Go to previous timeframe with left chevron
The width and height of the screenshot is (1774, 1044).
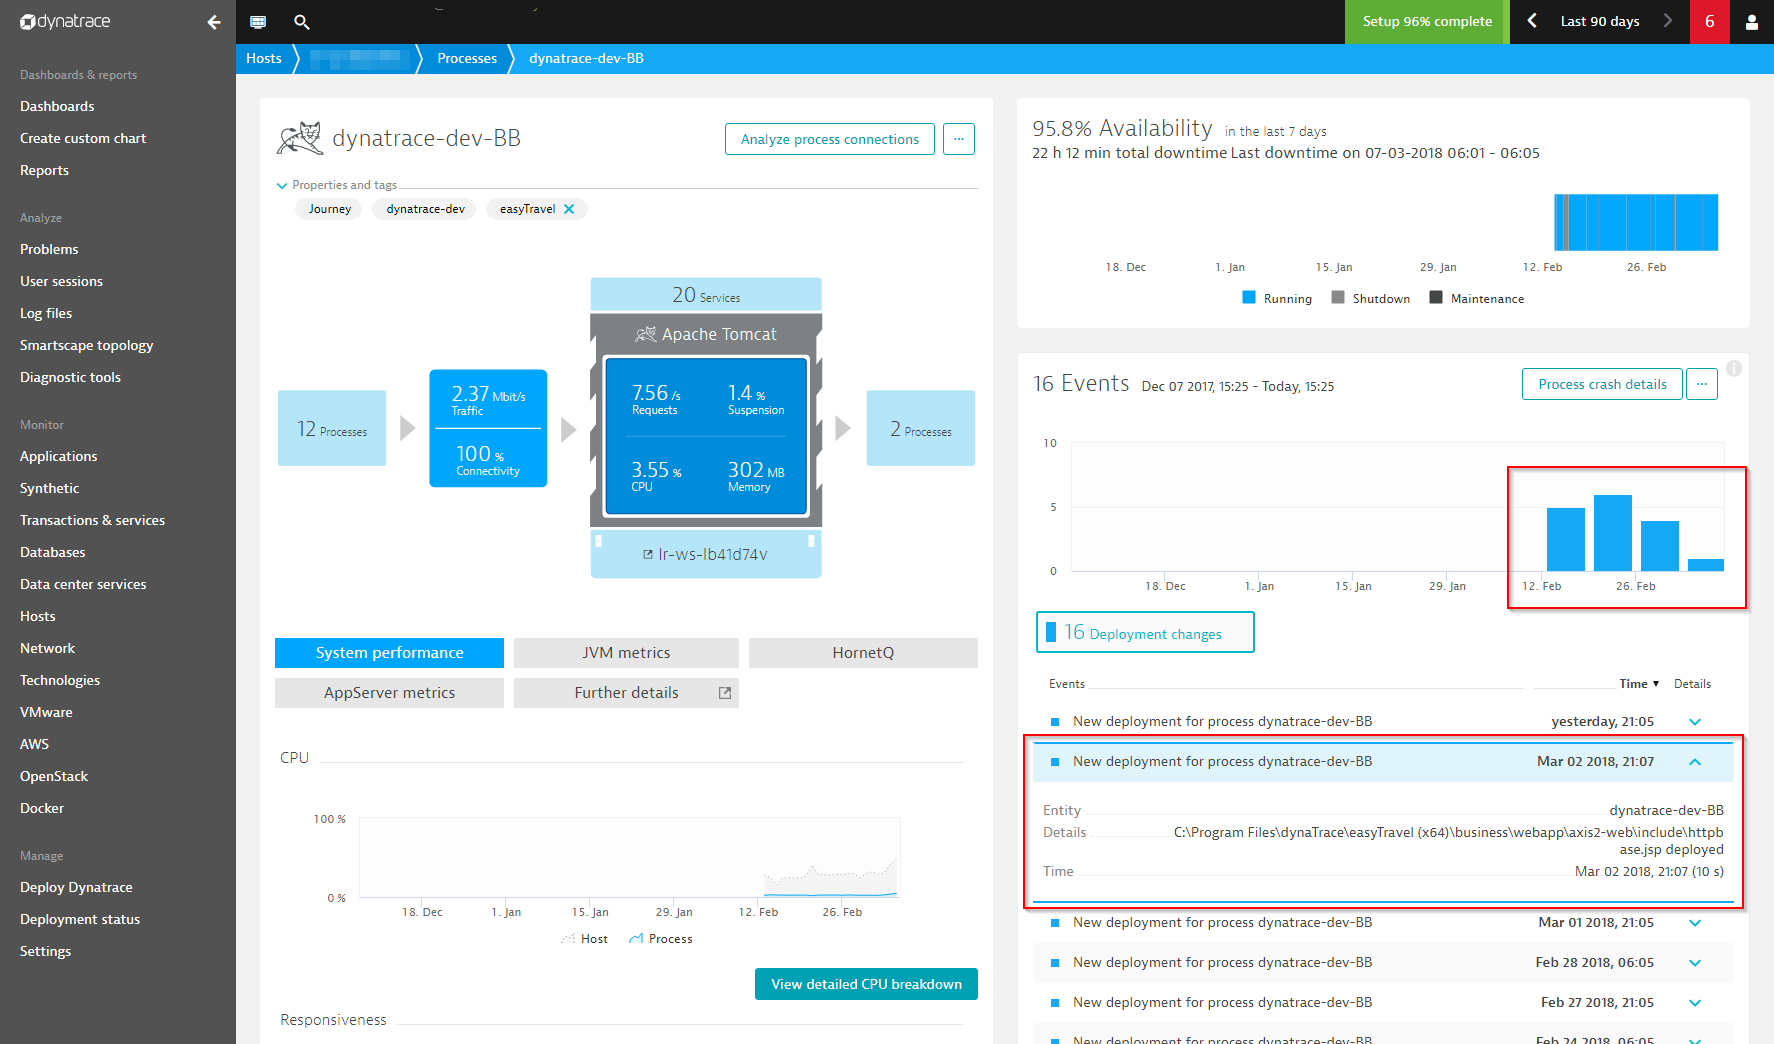[x=1531, y=21]
